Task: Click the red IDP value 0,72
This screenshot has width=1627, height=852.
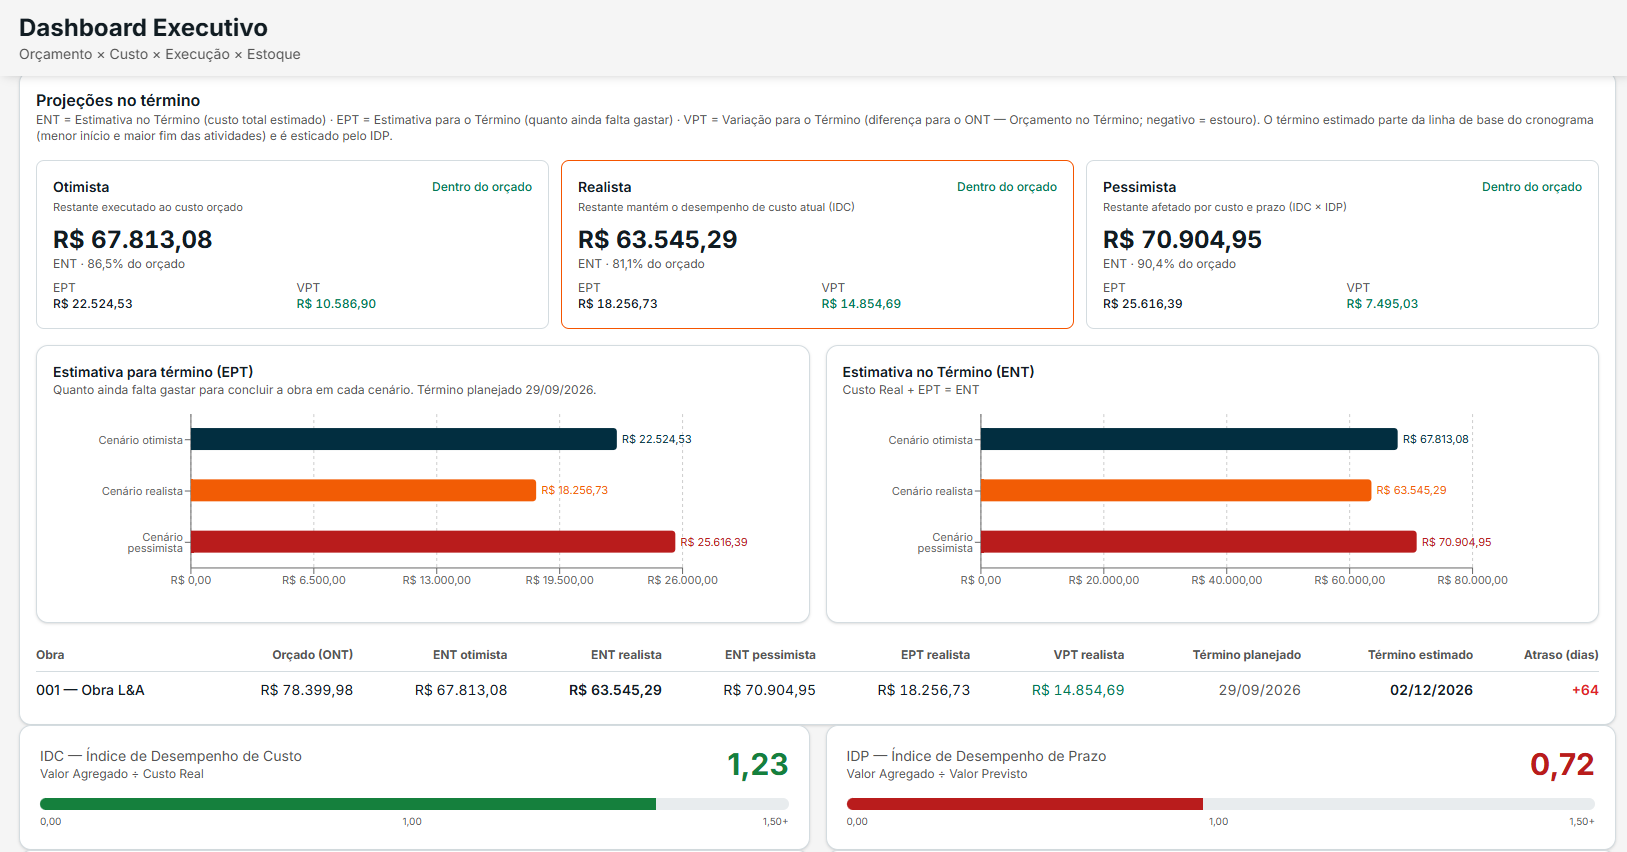Action: click(x=1563, y=765)
